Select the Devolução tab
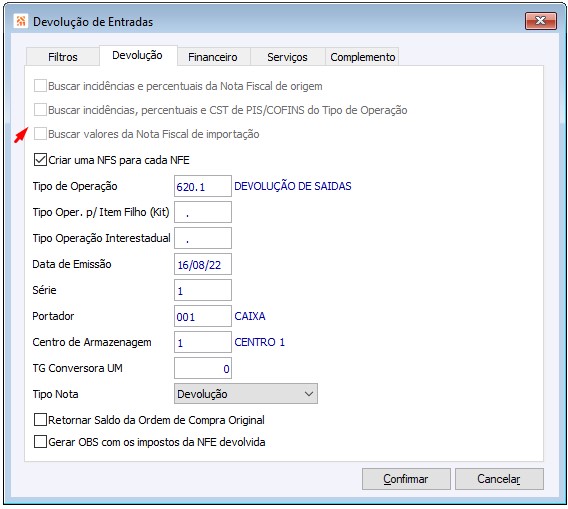The image size is (568, 509). click(x=138, y=55)
